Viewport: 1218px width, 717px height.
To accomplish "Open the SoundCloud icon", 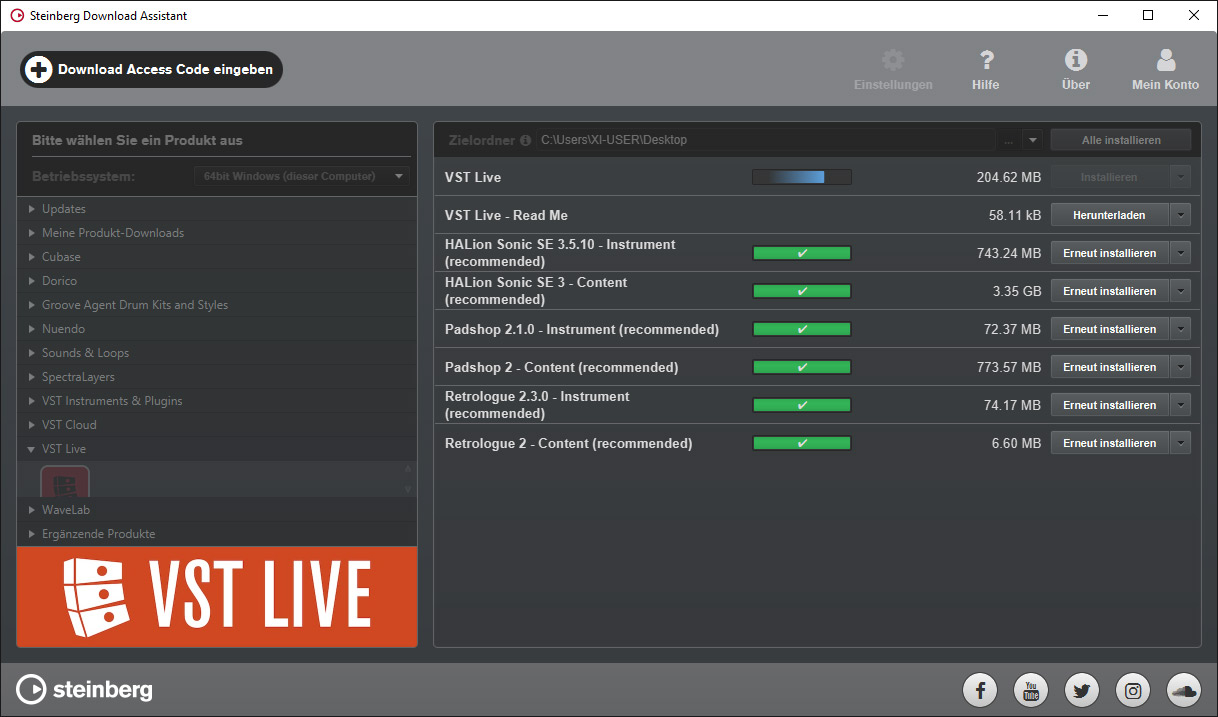I will tap(1184, 690).
